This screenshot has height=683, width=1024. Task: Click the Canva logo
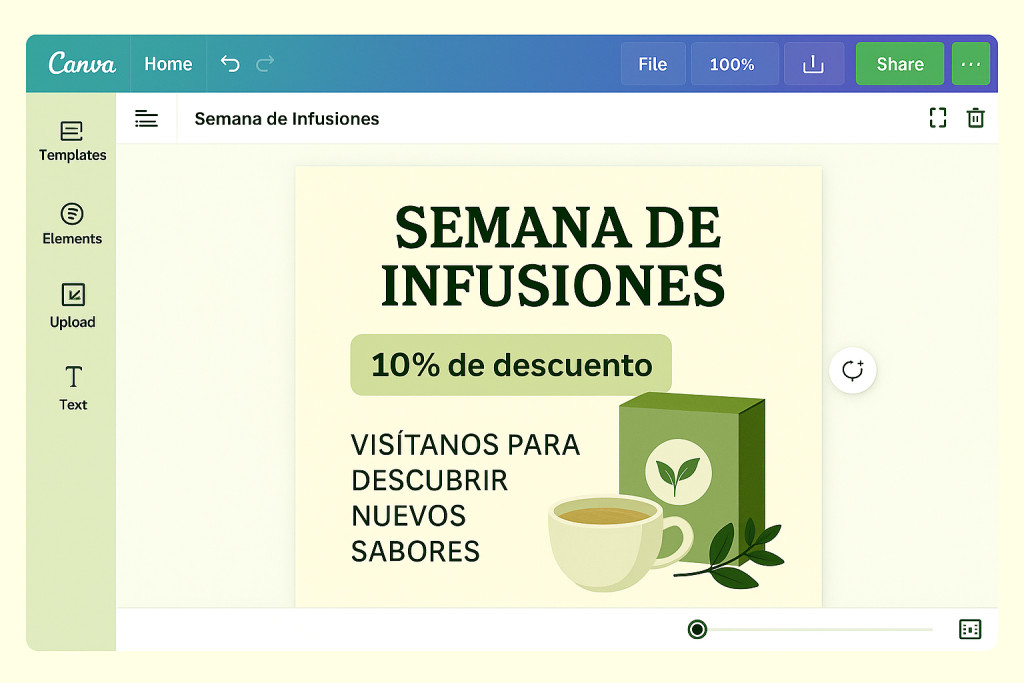pos(81,63)
